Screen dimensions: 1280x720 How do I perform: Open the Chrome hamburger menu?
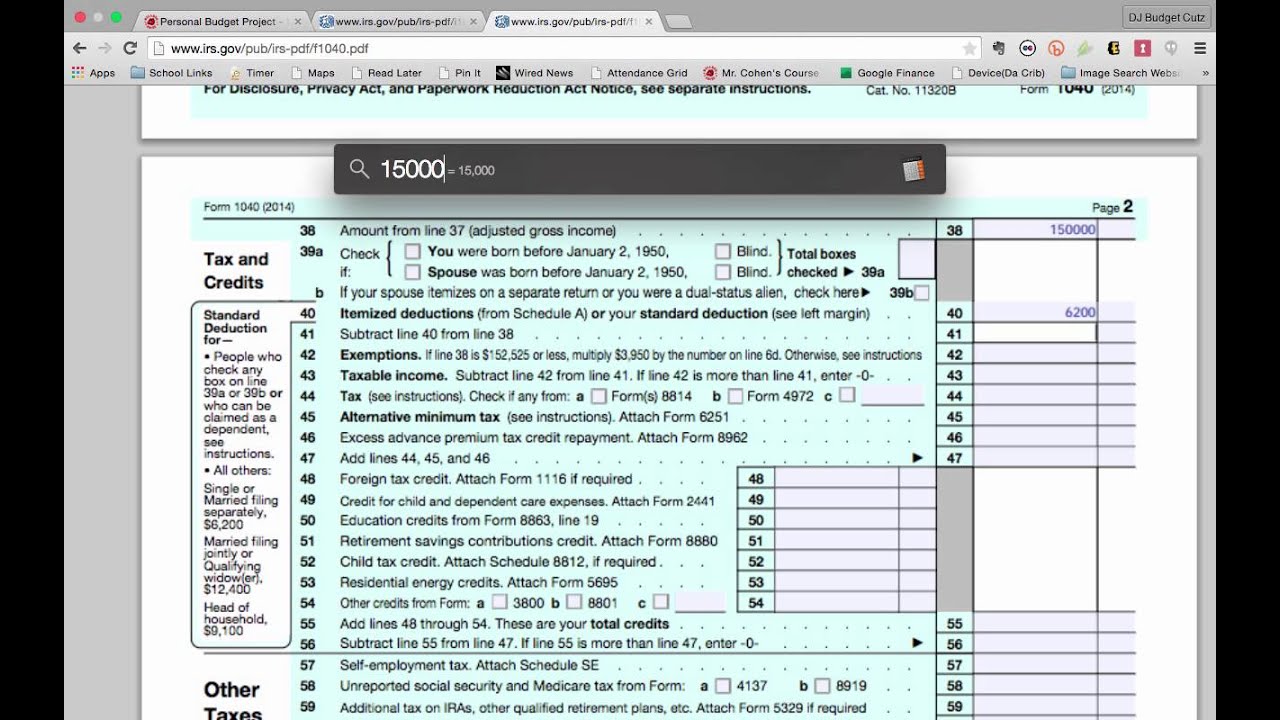pos(1200,48)
